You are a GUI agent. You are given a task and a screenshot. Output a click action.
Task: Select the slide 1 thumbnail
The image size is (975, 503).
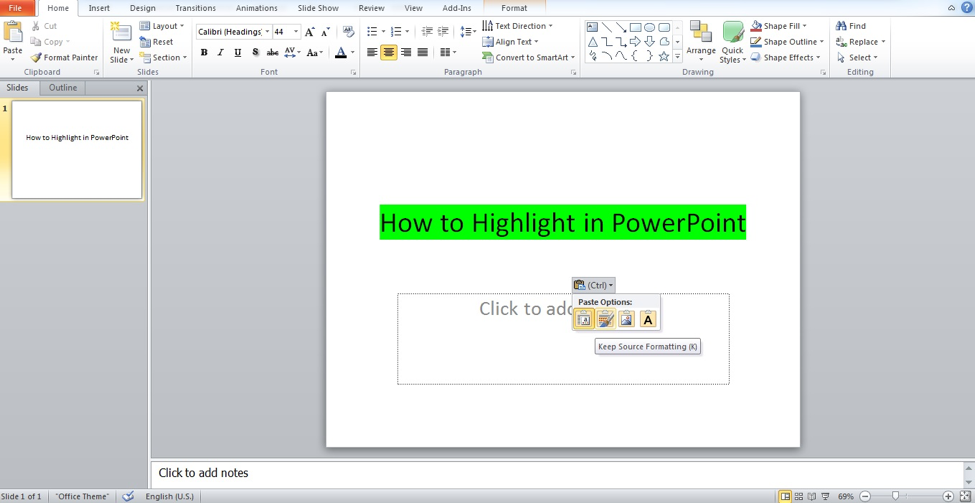click(77, 149)
